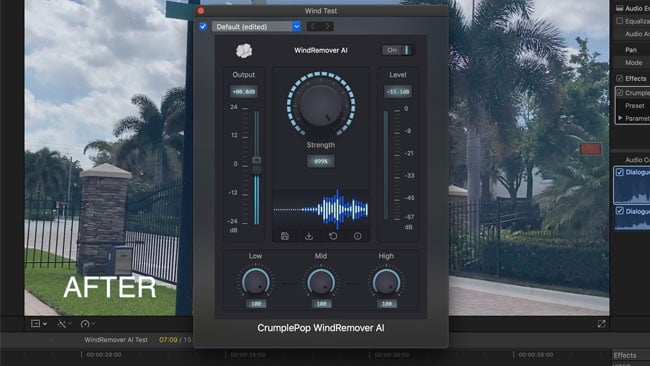Image resolution: width=650 pixels, height=366 pixels.
Task: Click the CrumplePop cloud logo
Action: (x=244, y=51)
